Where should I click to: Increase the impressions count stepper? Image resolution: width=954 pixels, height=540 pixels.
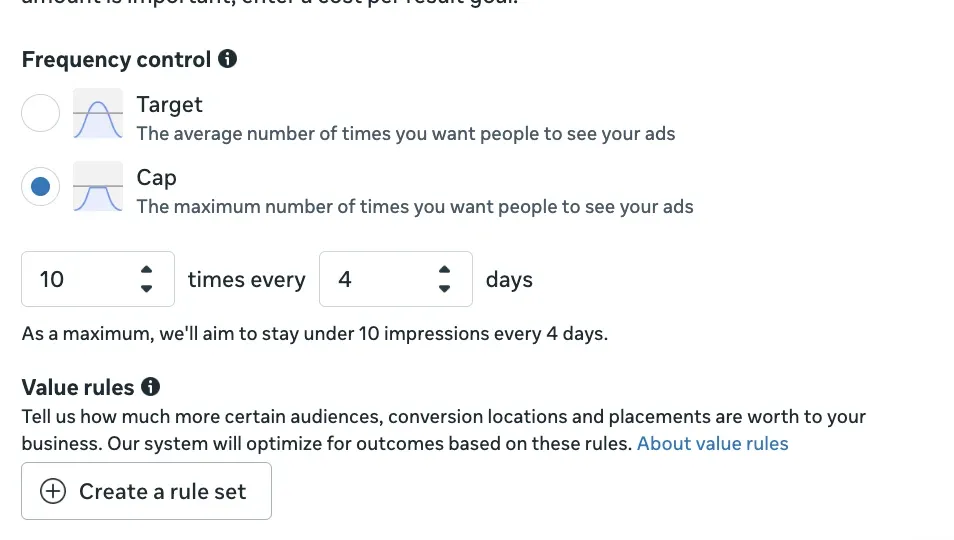147,270
